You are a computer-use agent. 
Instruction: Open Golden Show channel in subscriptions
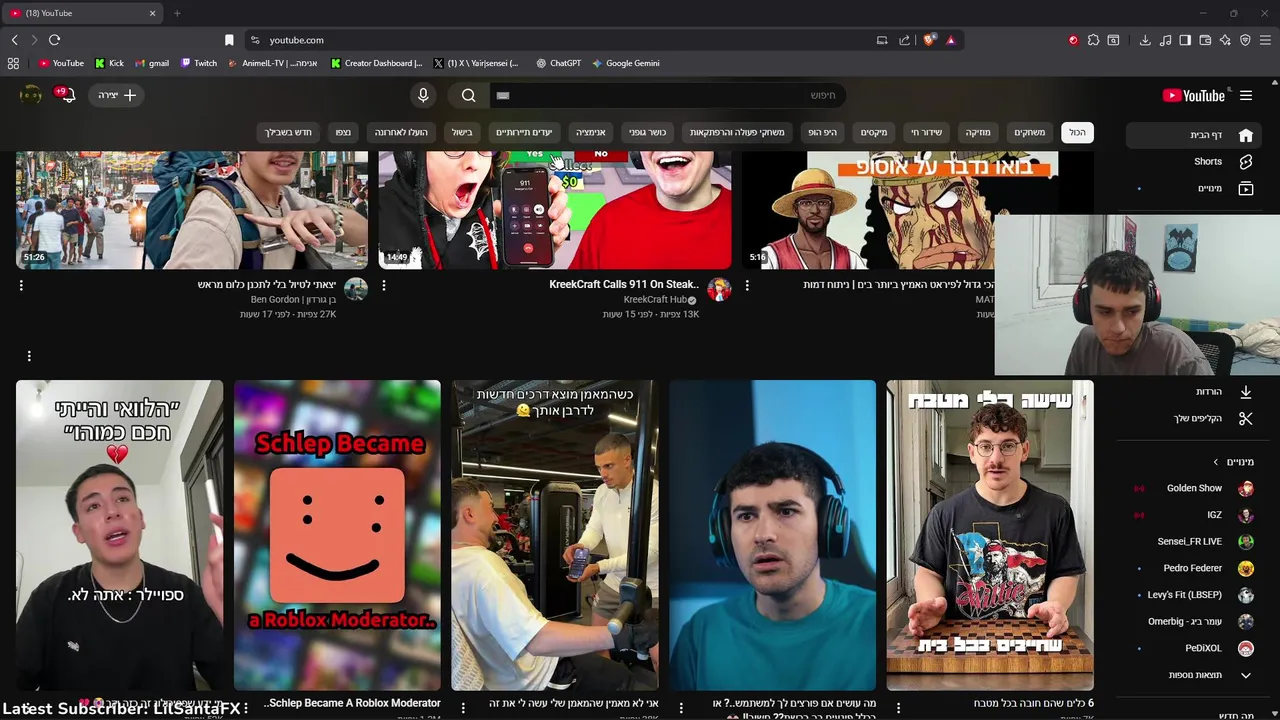pyautogui.click(x=1193, y=488)
